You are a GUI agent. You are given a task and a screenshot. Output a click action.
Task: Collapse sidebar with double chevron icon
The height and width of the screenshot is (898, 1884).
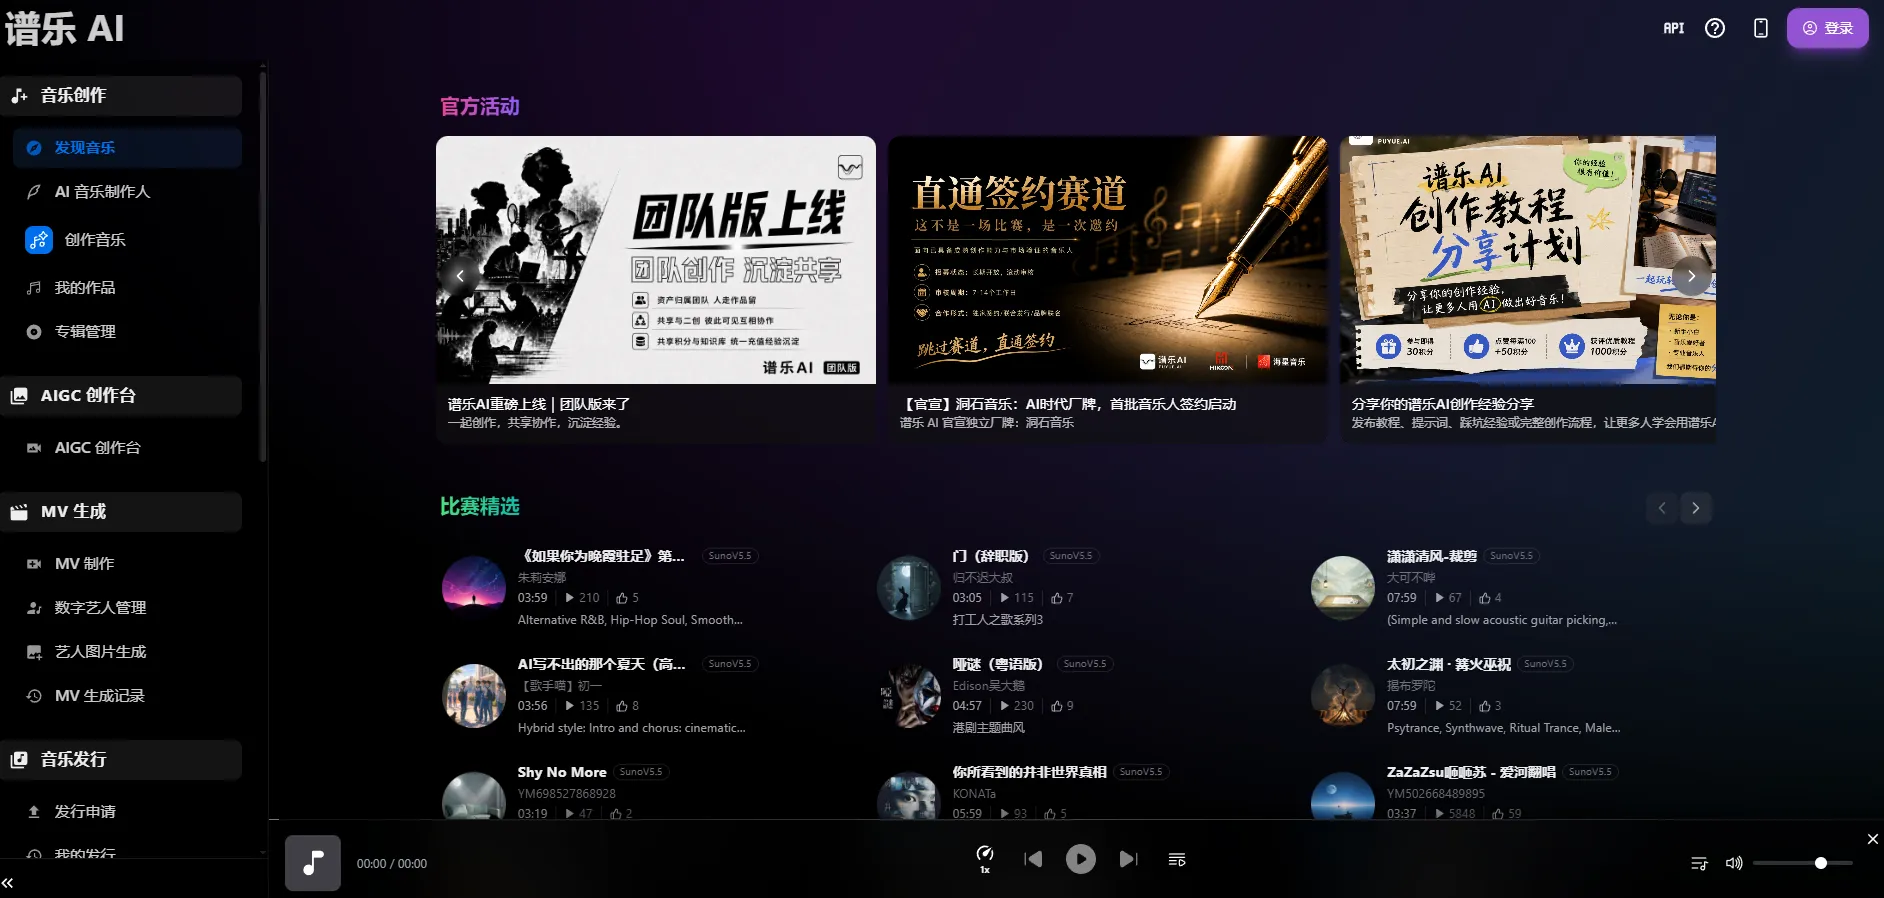(x=8, y=883)
